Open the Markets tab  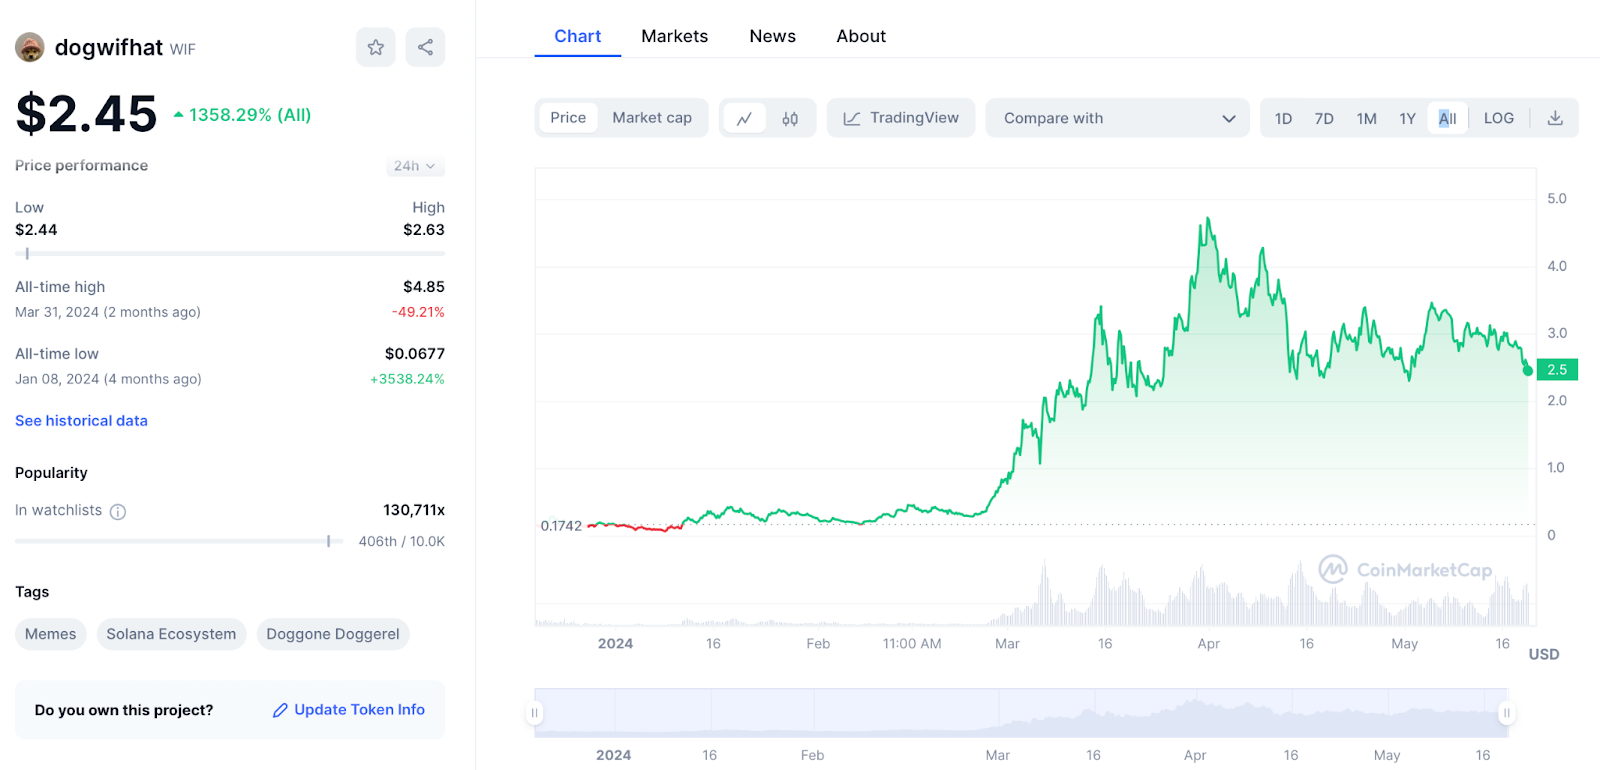click(675, 36)
